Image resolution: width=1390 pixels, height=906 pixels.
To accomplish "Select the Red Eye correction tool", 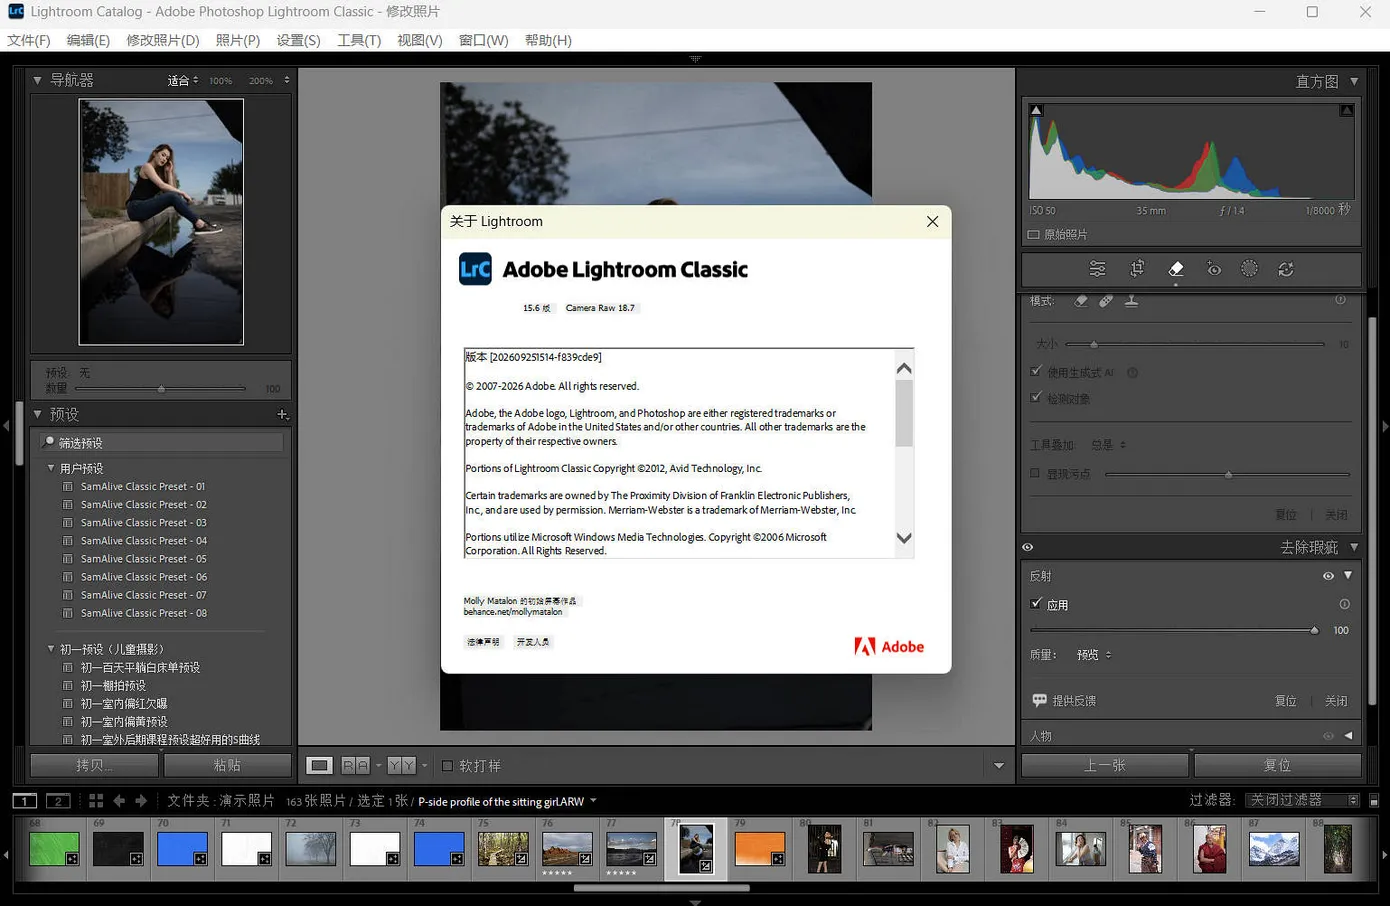I will pos(1213,269).
